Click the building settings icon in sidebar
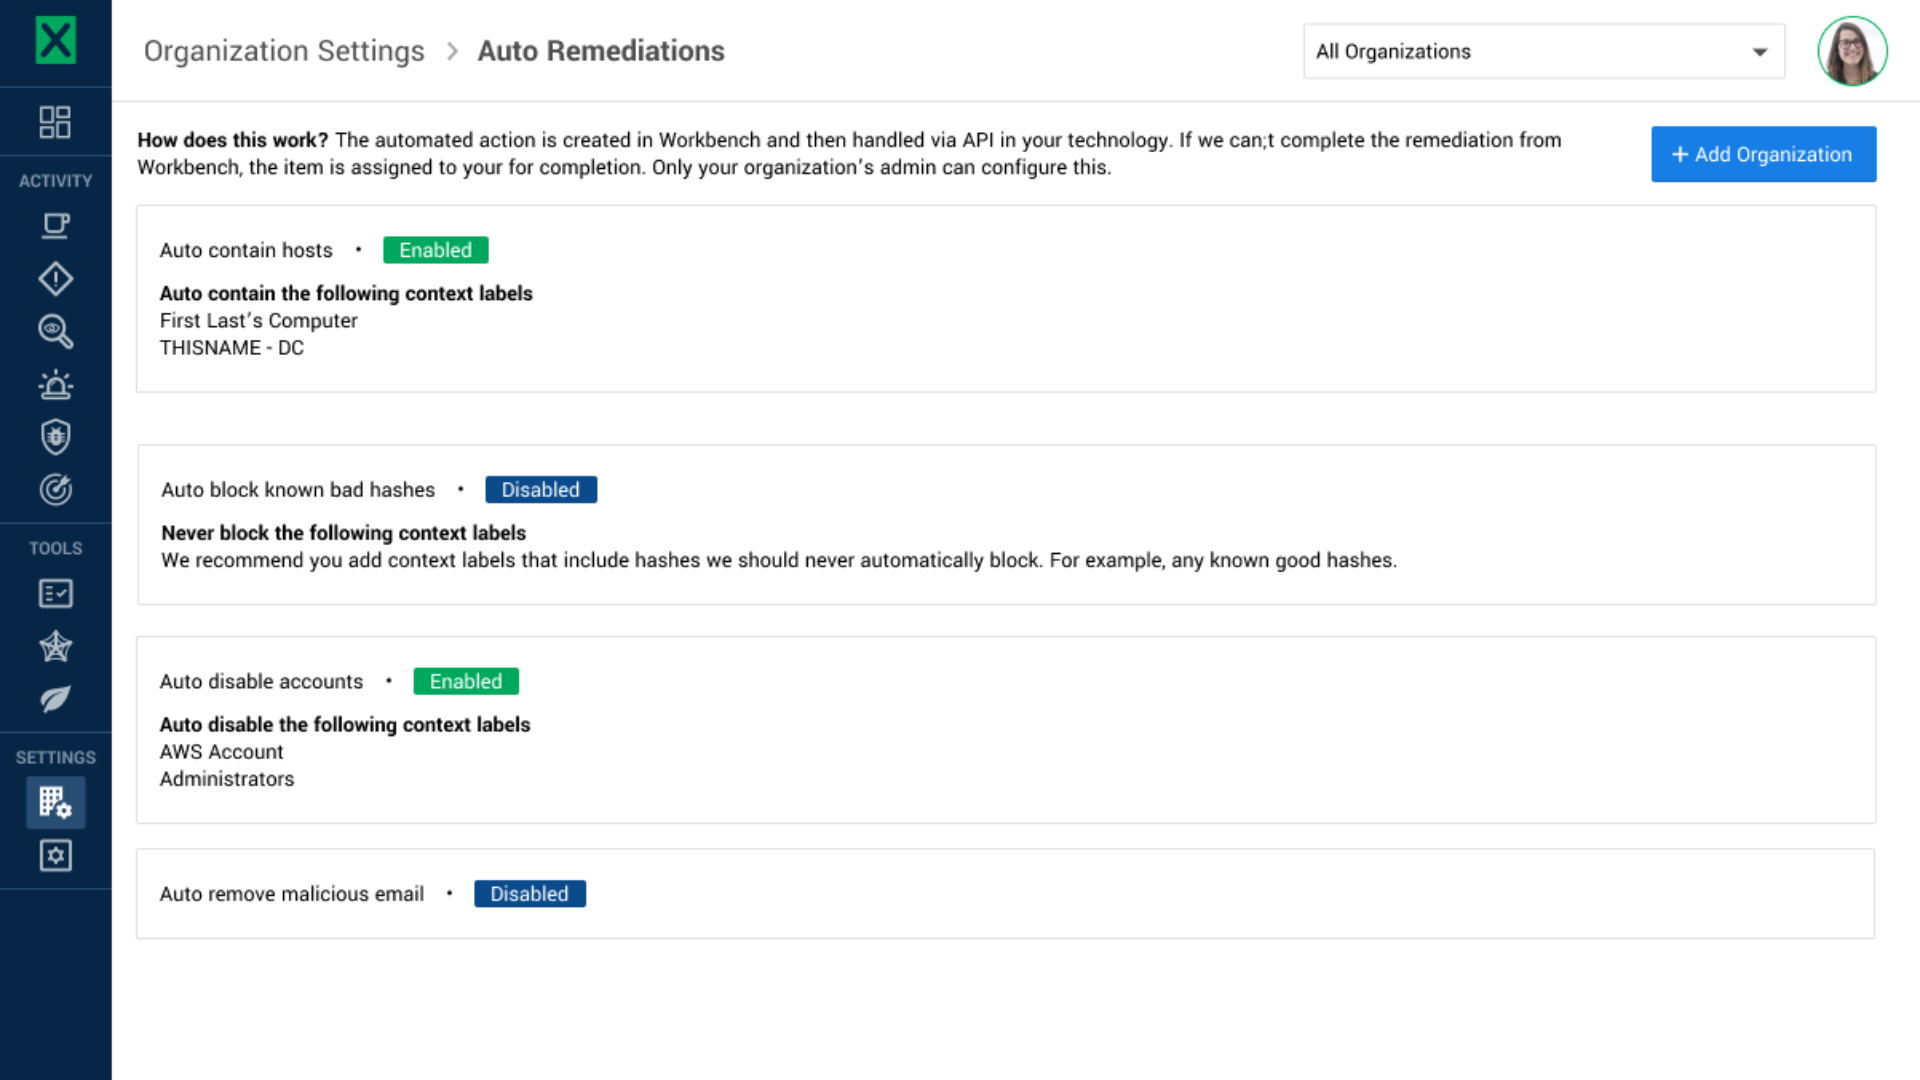 (x=55, y=802)
